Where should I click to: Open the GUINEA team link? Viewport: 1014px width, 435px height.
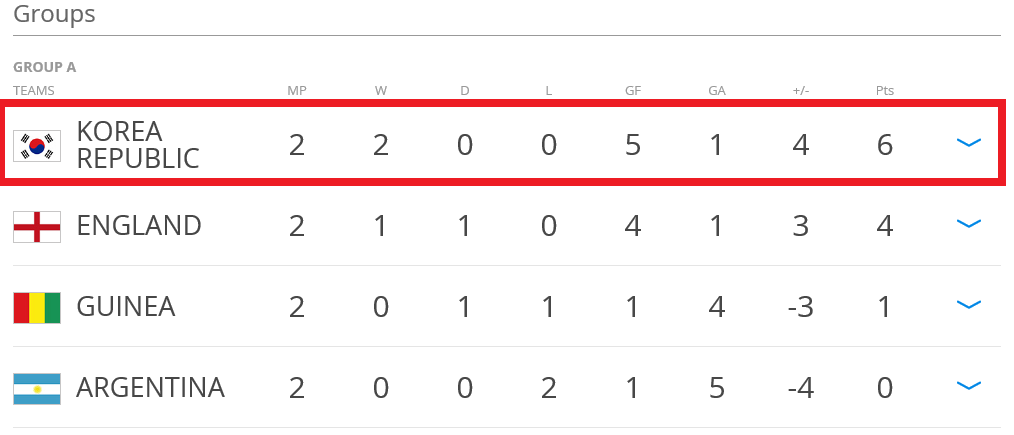[x=125, y=306]
